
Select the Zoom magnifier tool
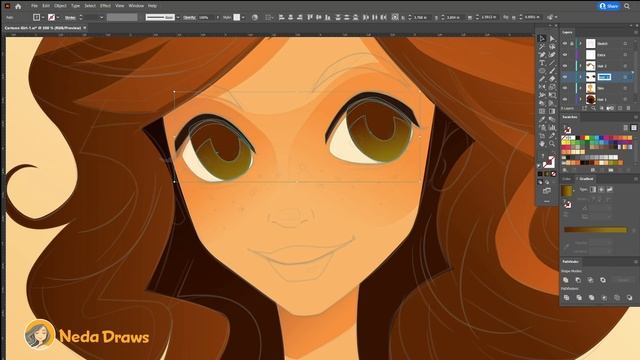[x=552, y=144]
